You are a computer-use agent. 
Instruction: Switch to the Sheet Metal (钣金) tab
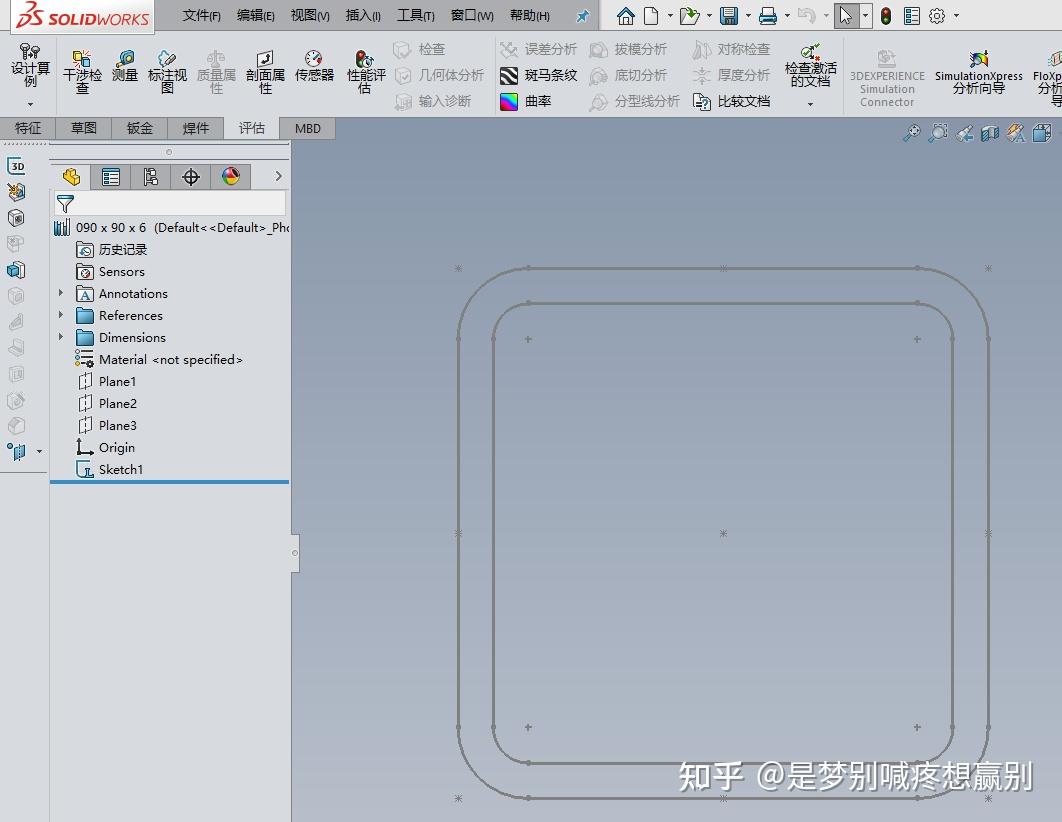[x=140, y=128]
